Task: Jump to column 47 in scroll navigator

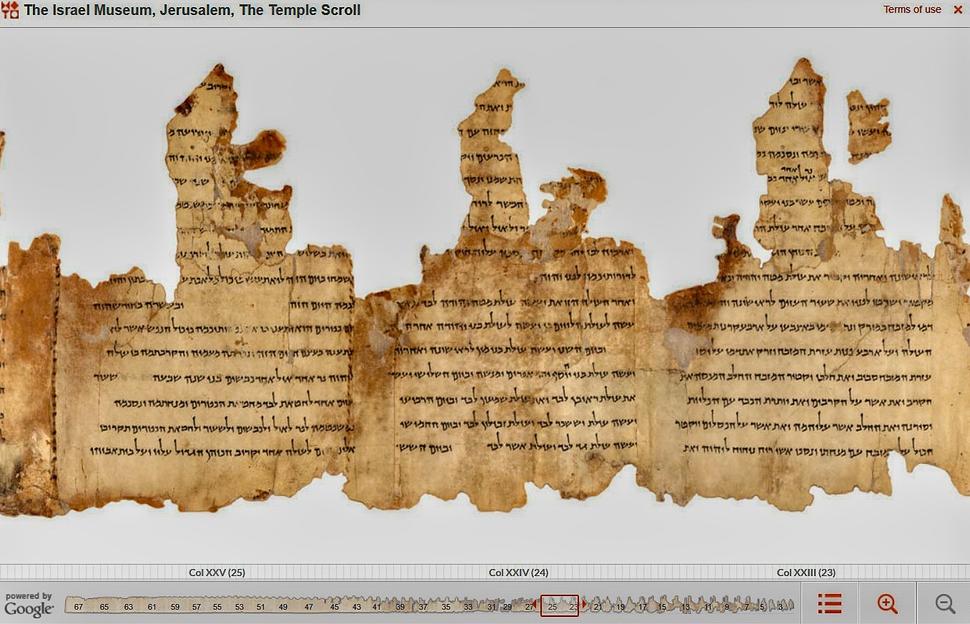Action: [309, 607]
